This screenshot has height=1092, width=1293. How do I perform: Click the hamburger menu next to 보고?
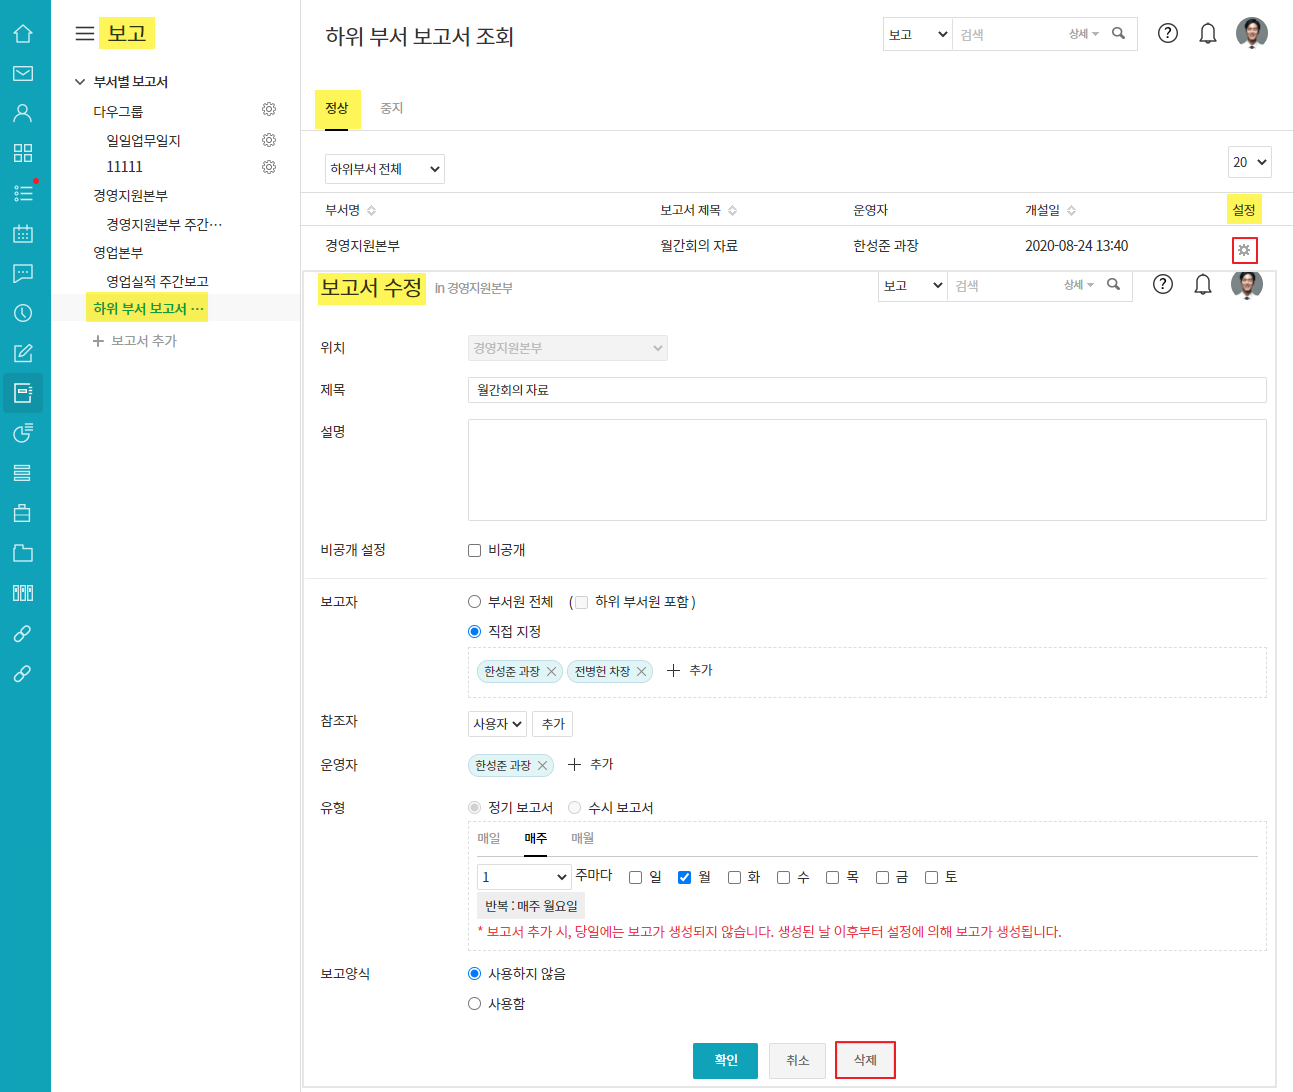click(x=85, y=34)
